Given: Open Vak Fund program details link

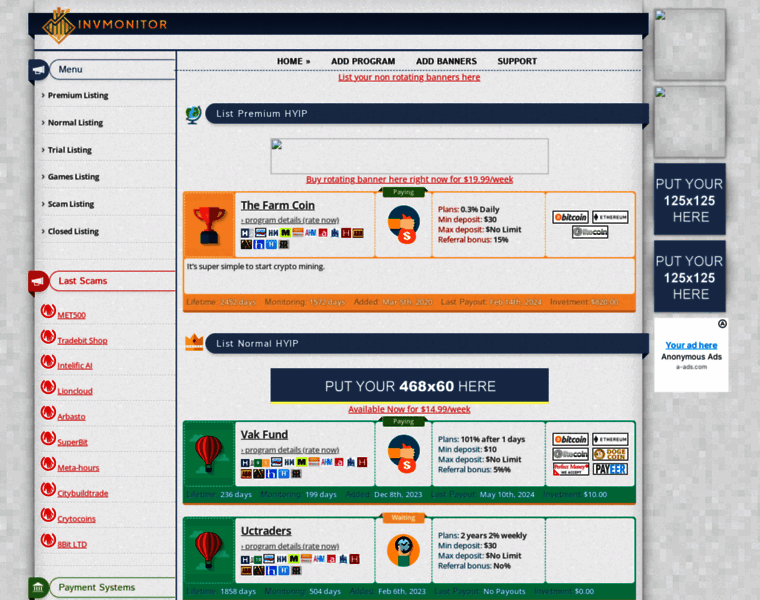Looking at the screenshot, I should click(x=290, y=450).
